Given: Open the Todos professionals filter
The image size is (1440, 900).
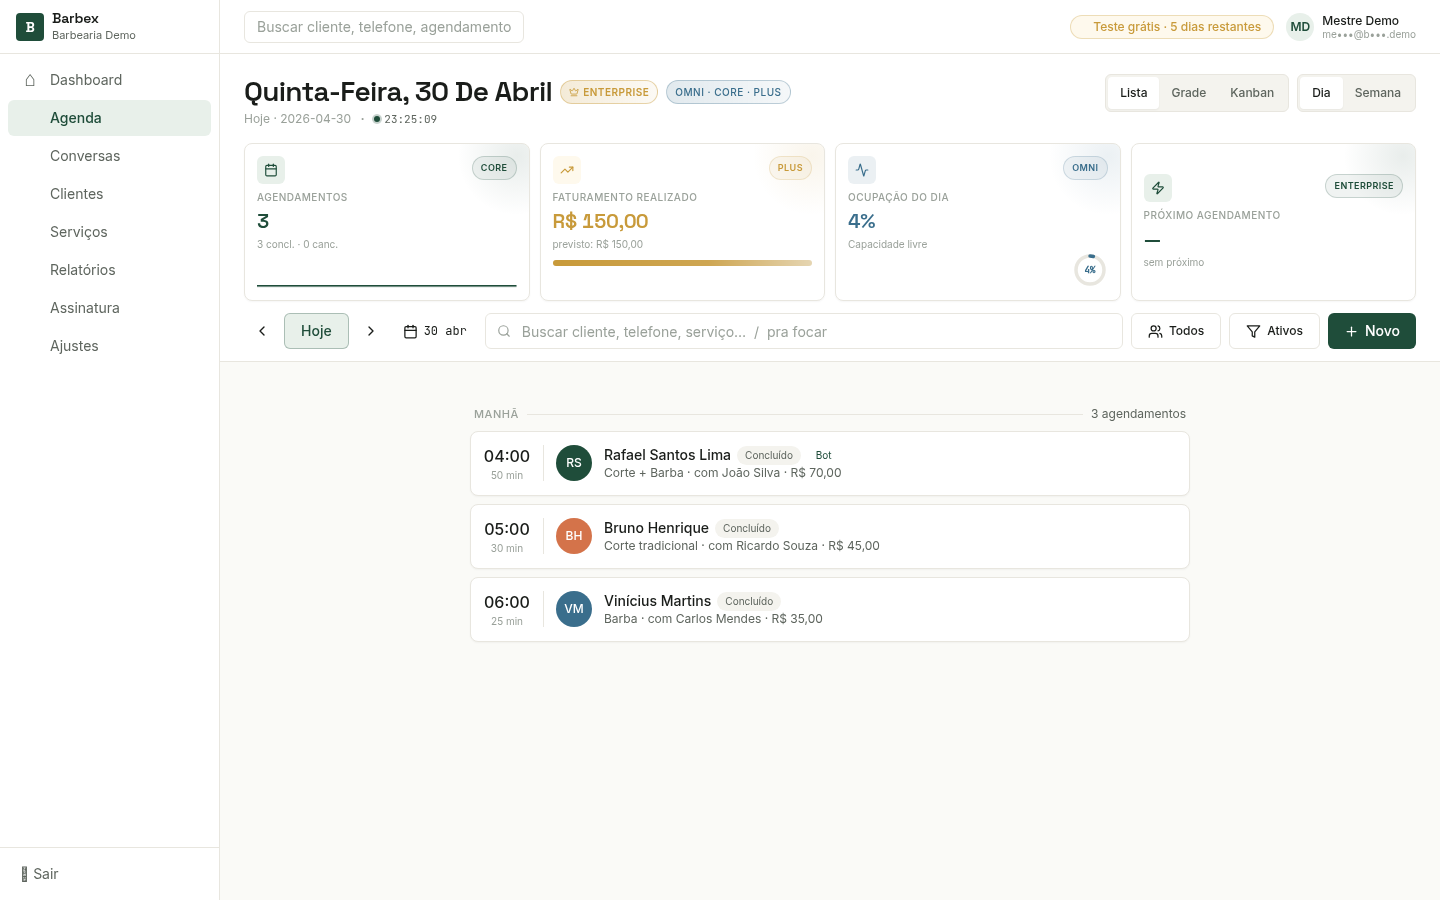Looking at the screenshot, I should pyautogui.click(x=1176, y=331).
